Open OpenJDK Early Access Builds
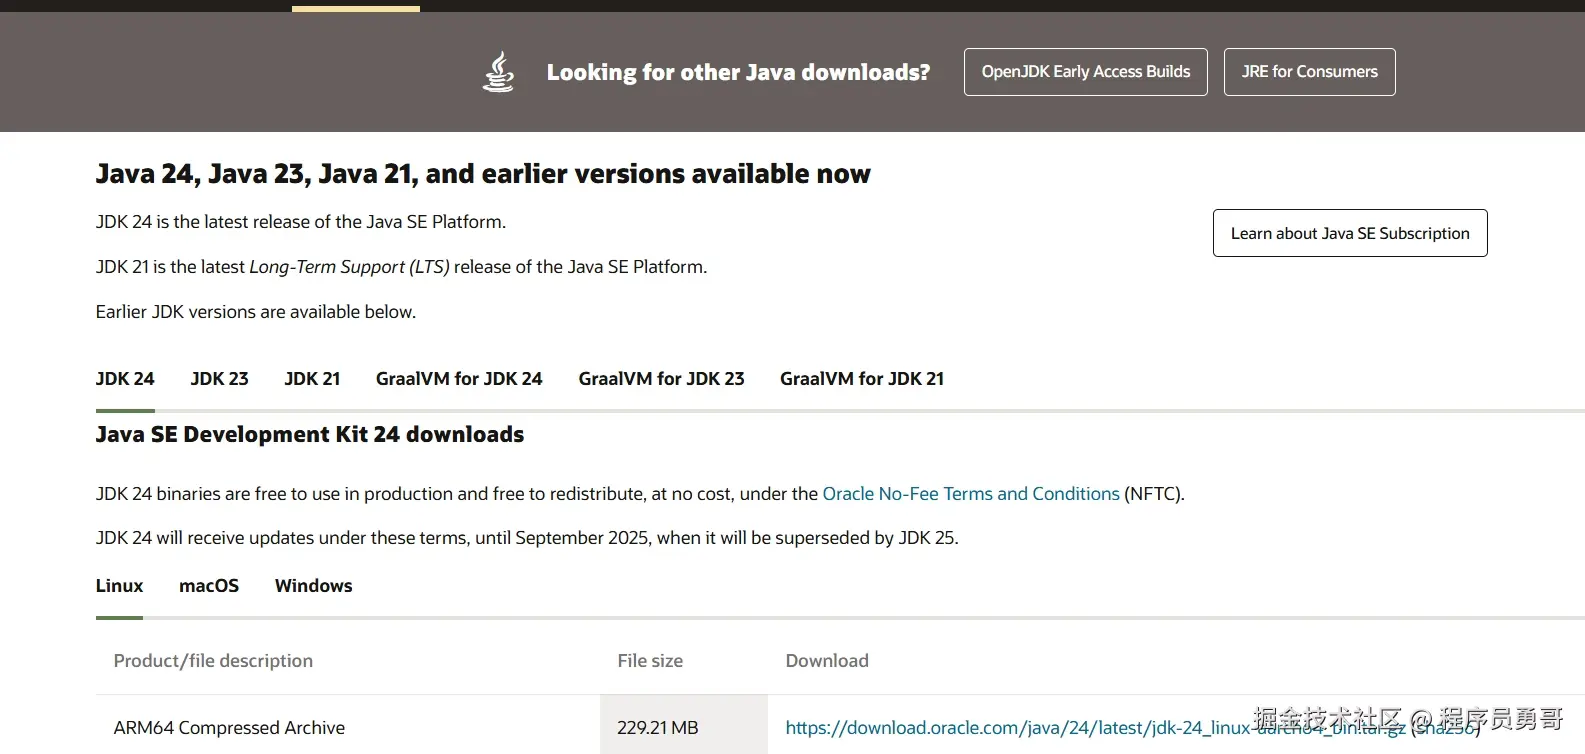The image size is (1585, 754). (x=1085, y=72)
